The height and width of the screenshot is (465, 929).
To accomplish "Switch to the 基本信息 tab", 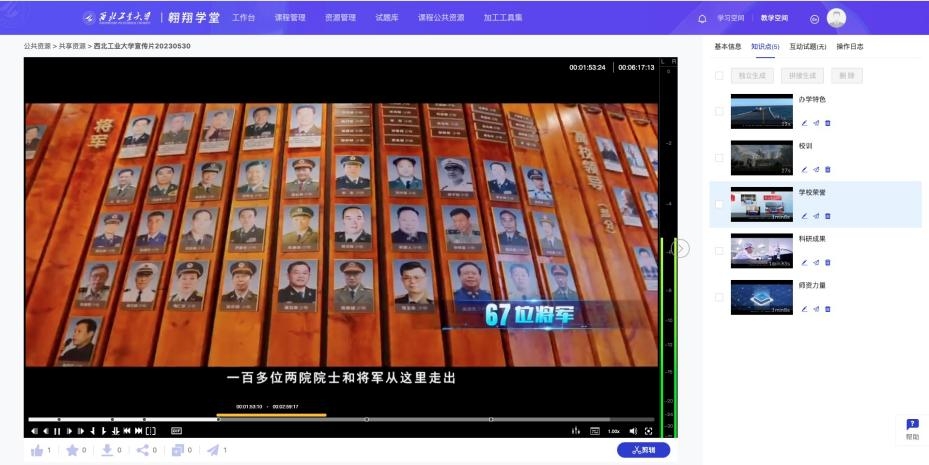I will (x=727, y=47).
